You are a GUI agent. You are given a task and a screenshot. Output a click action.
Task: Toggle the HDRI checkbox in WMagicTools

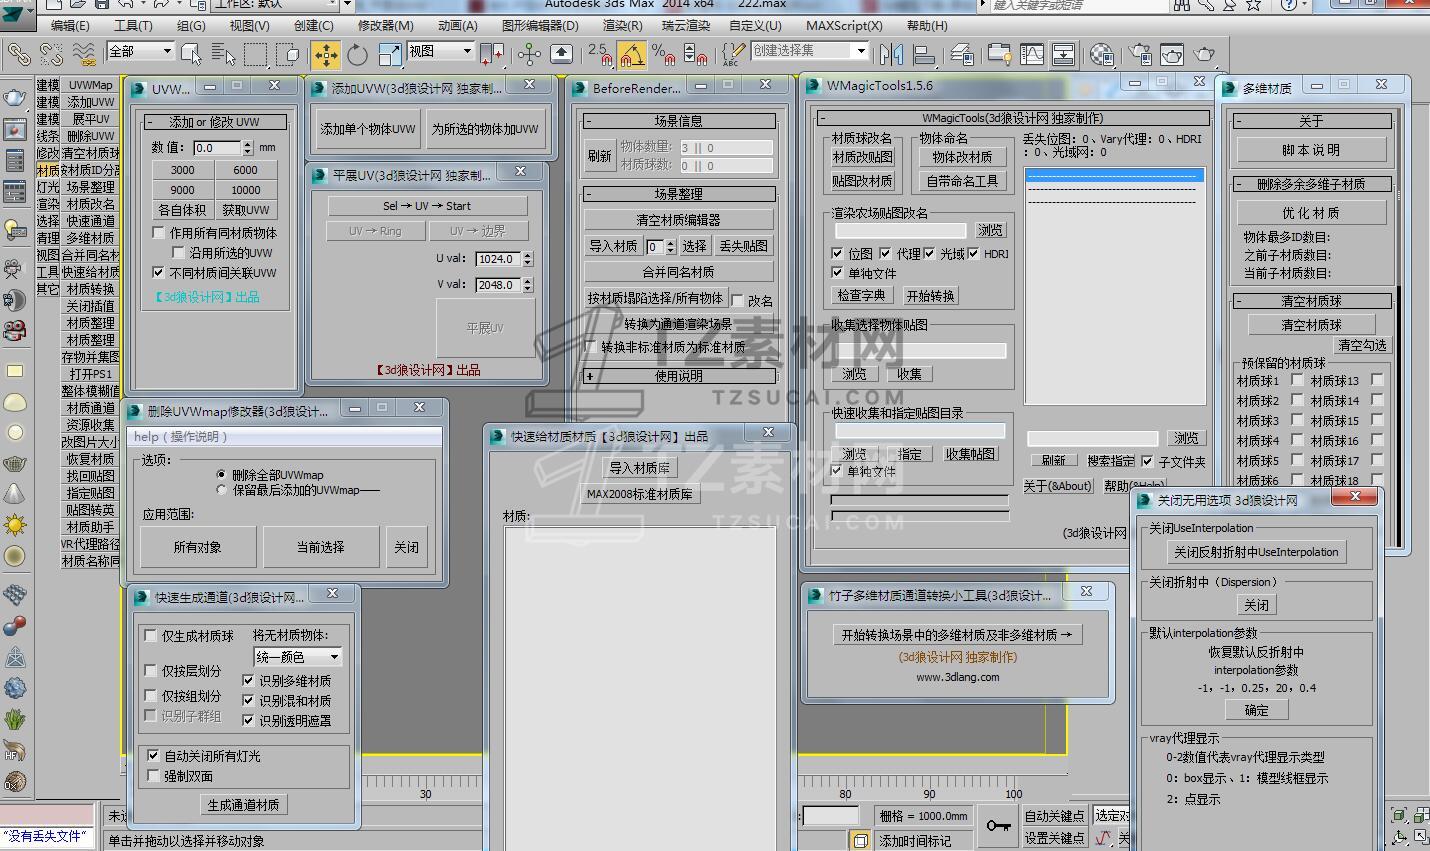coord(973,254)
